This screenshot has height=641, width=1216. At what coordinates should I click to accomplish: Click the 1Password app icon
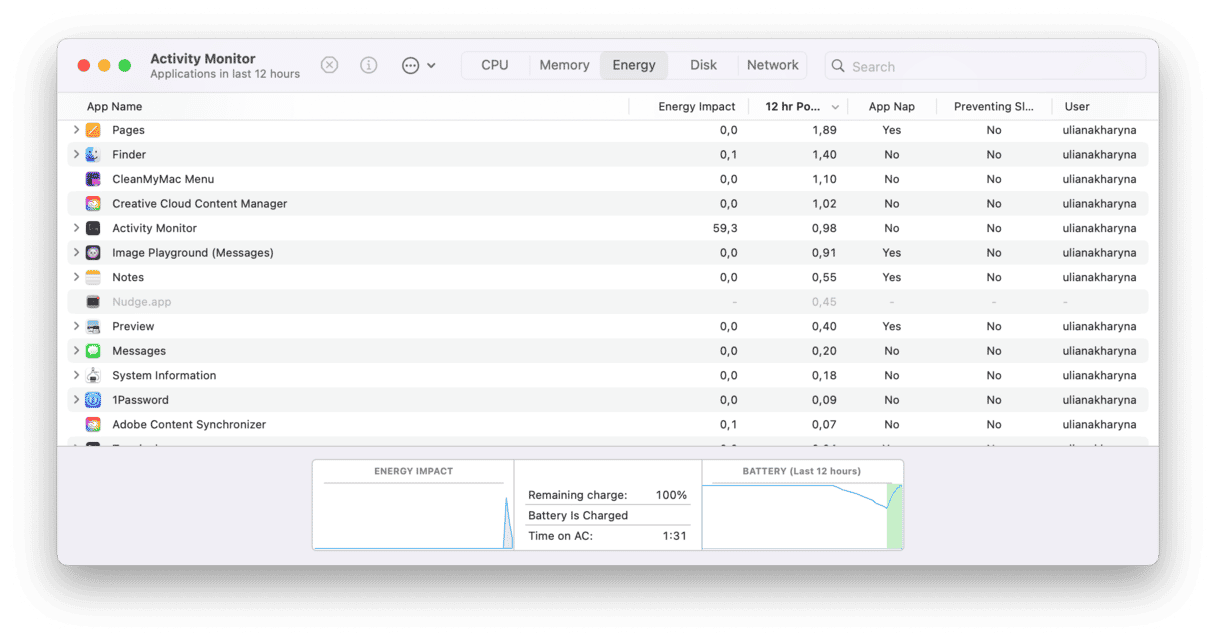(x=93, y=400)
